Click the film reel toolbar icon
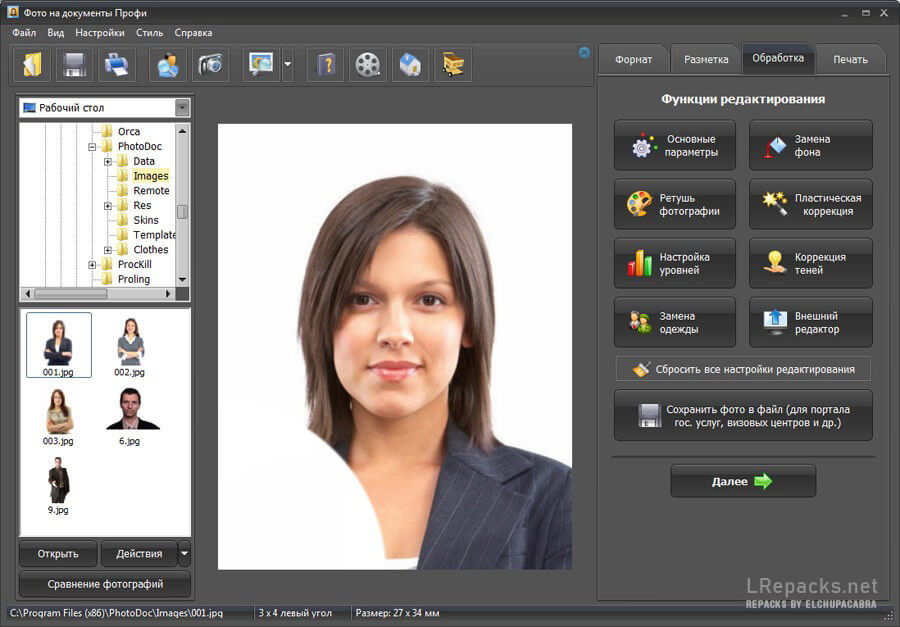This screenshot has width=900, height=627. [368, 65]
